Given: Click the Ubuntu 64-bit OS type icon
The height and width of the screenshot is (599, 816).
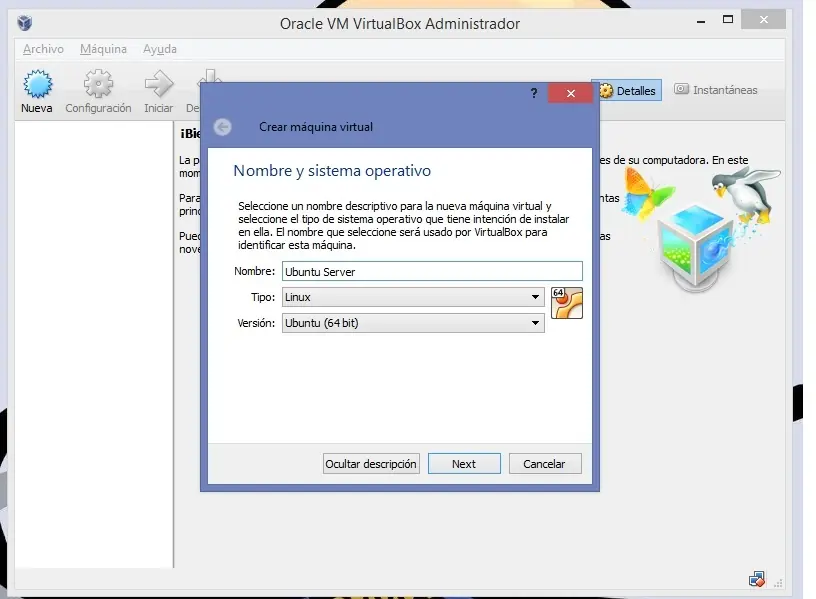Looking at the screenshot, I should (567, 303).
